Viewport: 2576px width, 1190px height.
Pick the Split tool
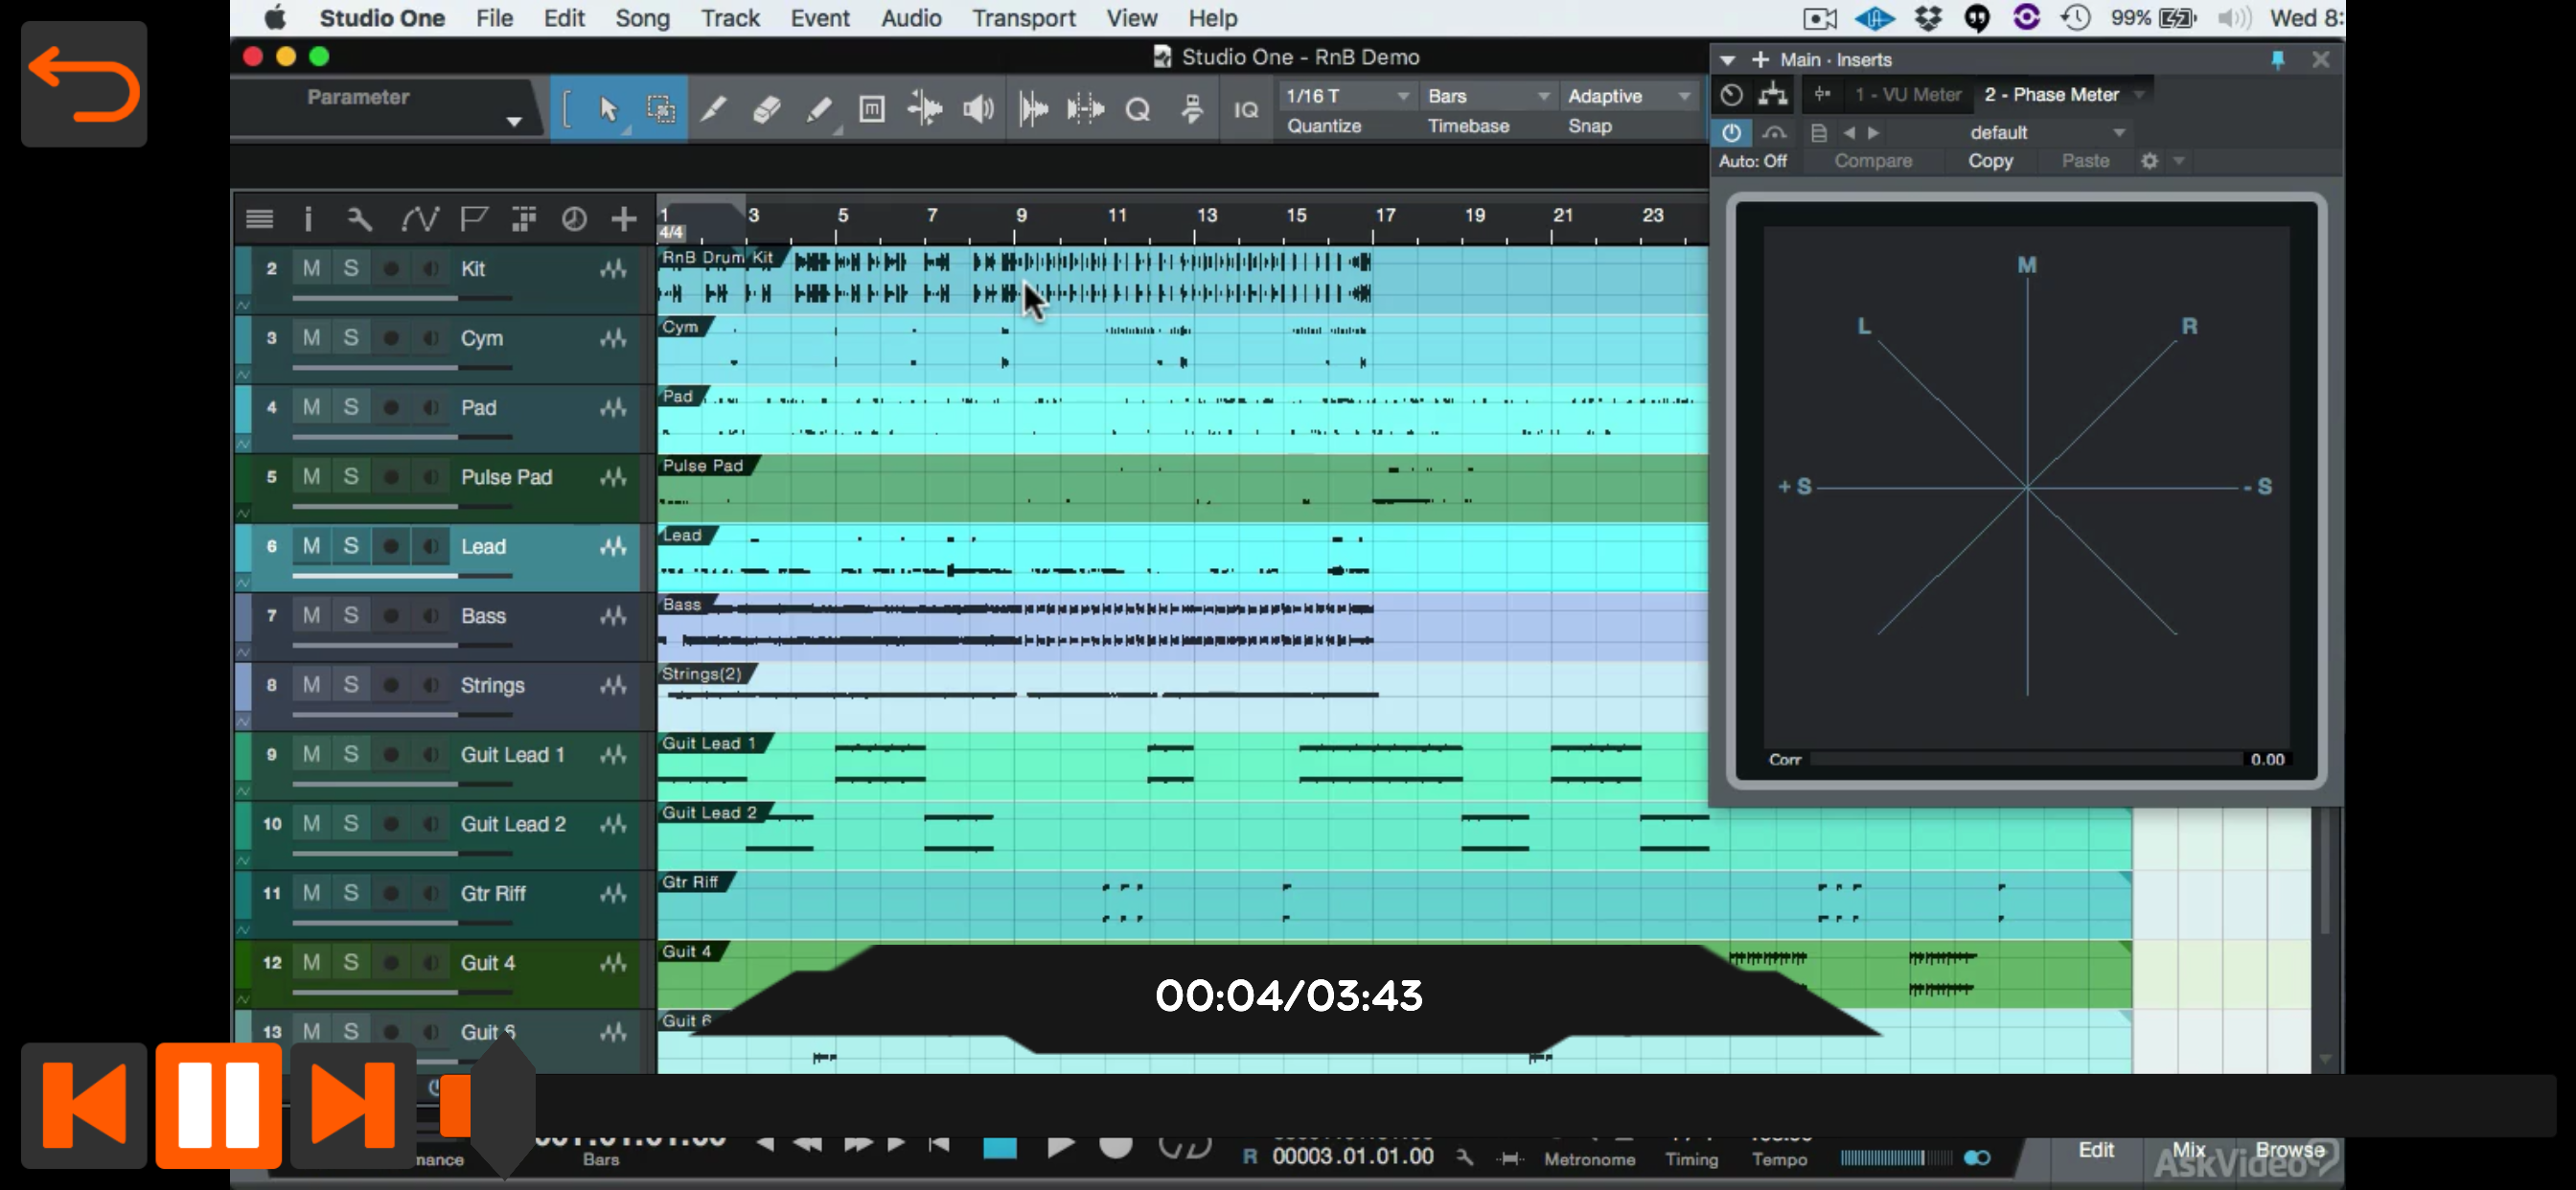tap(712, 108)
